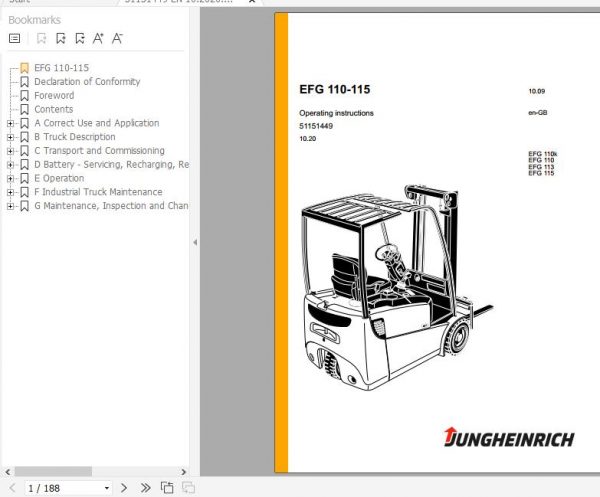Viewport: 600px width, 497px height.
Task: Click the en-GB language label
Action: point(538,112)
